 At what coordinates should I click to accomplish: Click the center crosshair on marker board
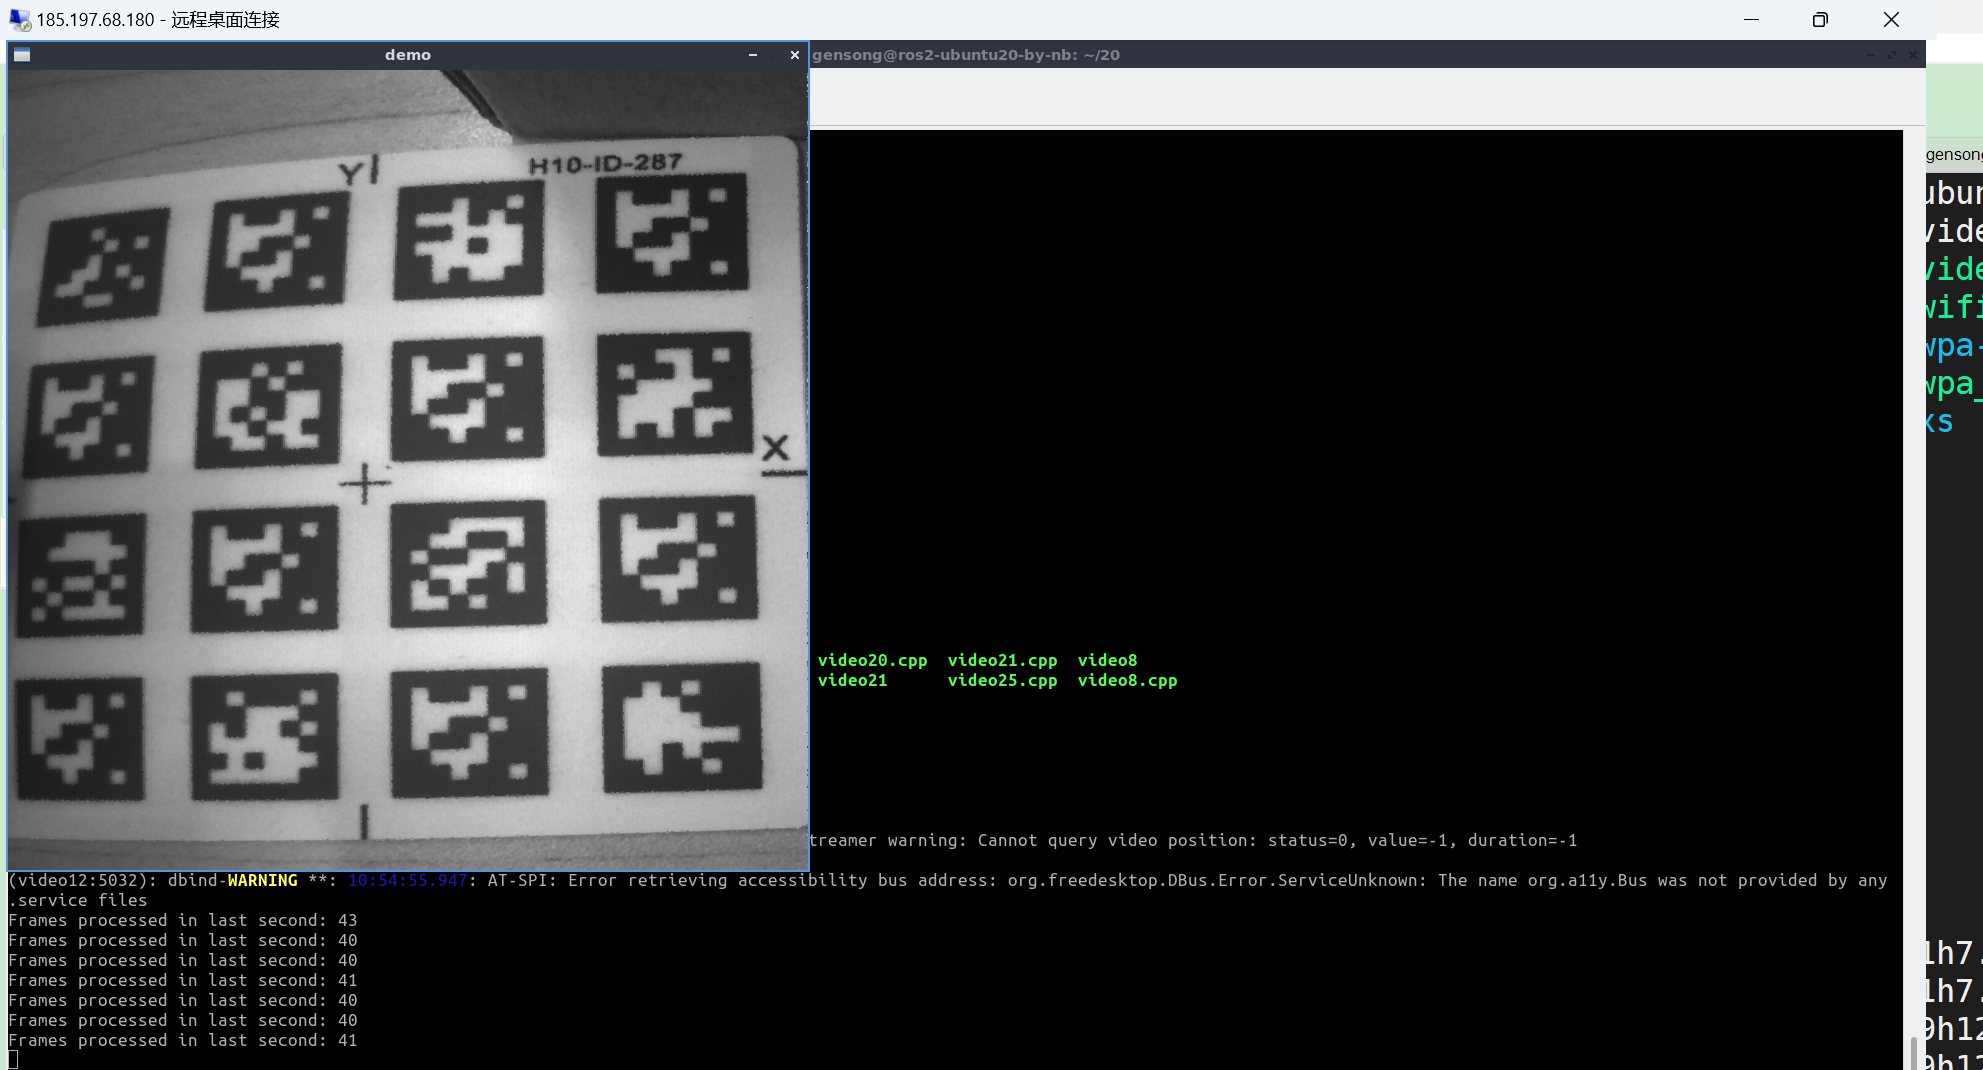(365, 485)
